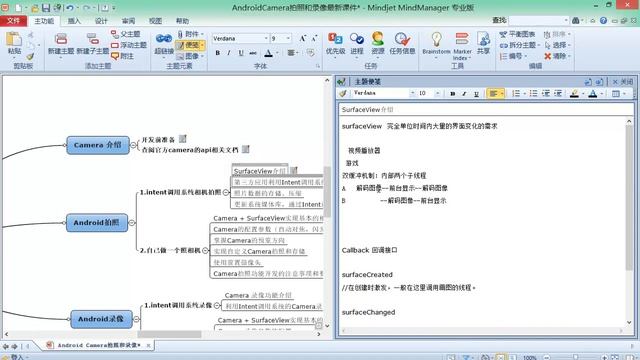Viewport: 640px width, 360px height.
Task: Click notes pane font color A swatch
Action: tap(593, 93)
